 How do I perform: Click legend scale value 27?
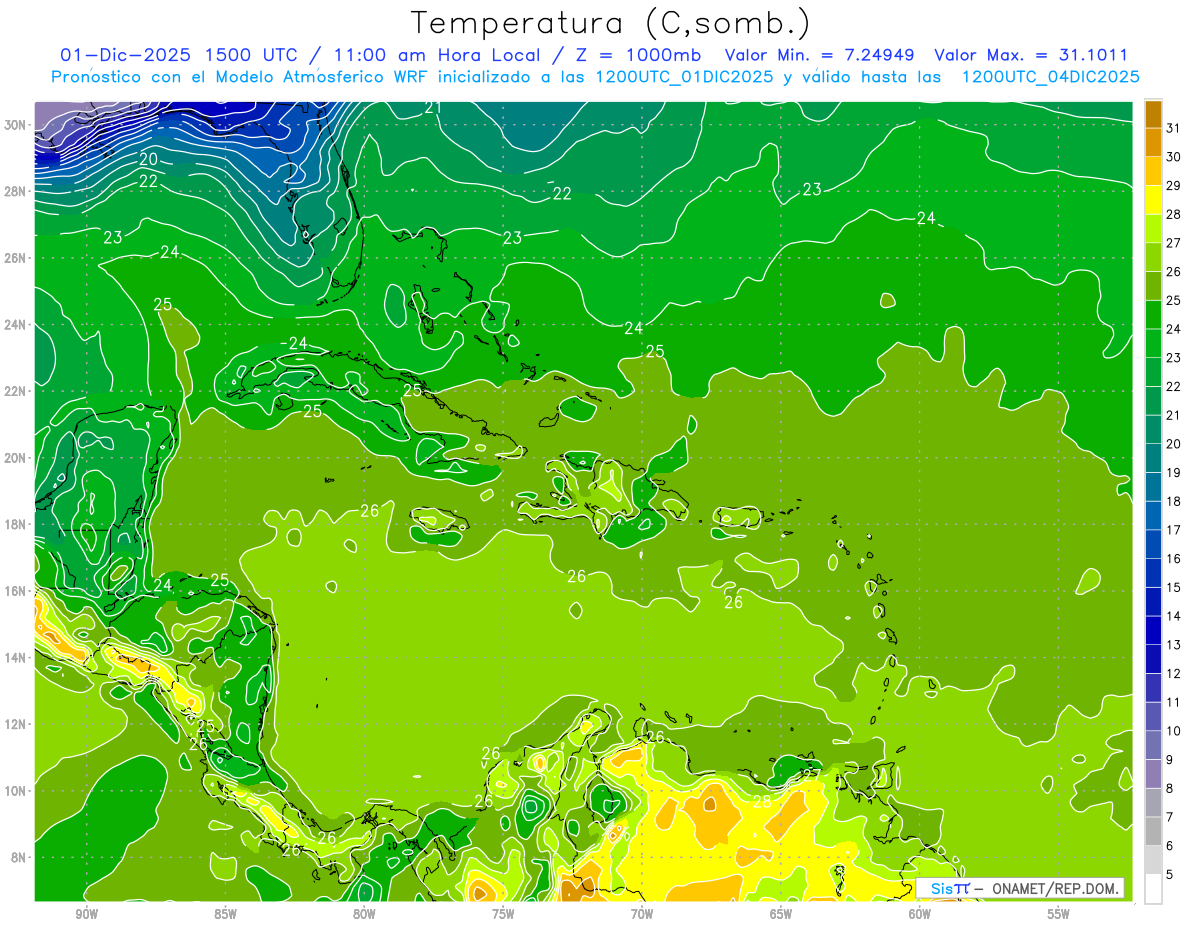1174,243
